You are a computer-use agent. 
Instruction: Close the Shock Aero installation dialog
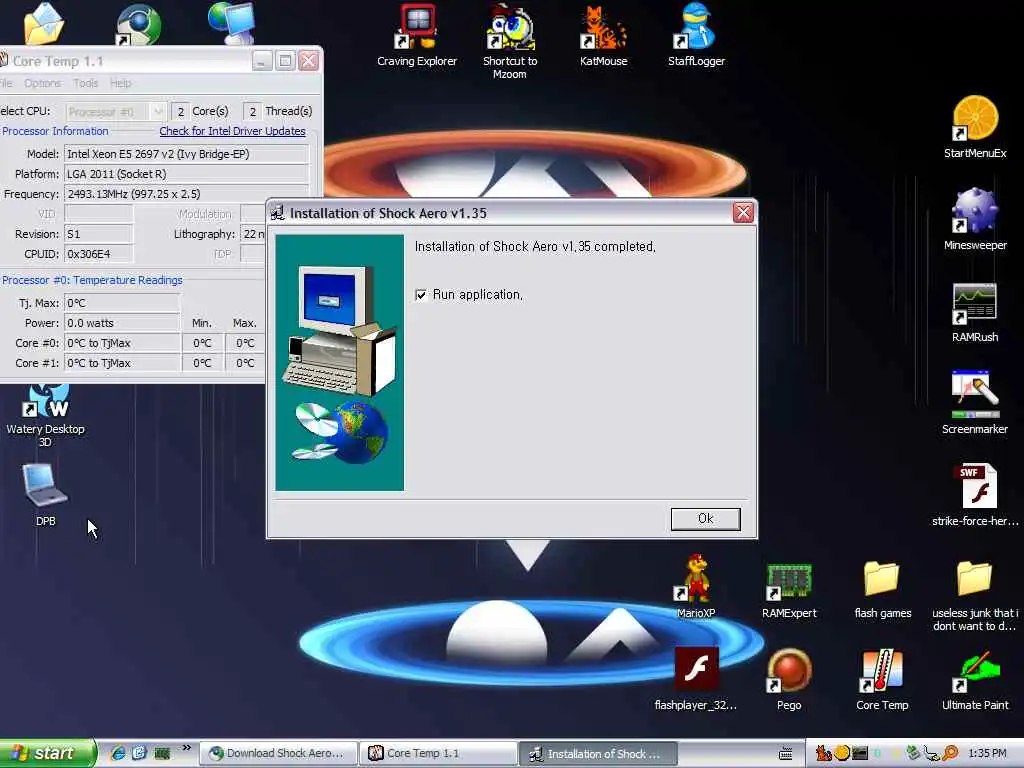(x=743, y=213)
